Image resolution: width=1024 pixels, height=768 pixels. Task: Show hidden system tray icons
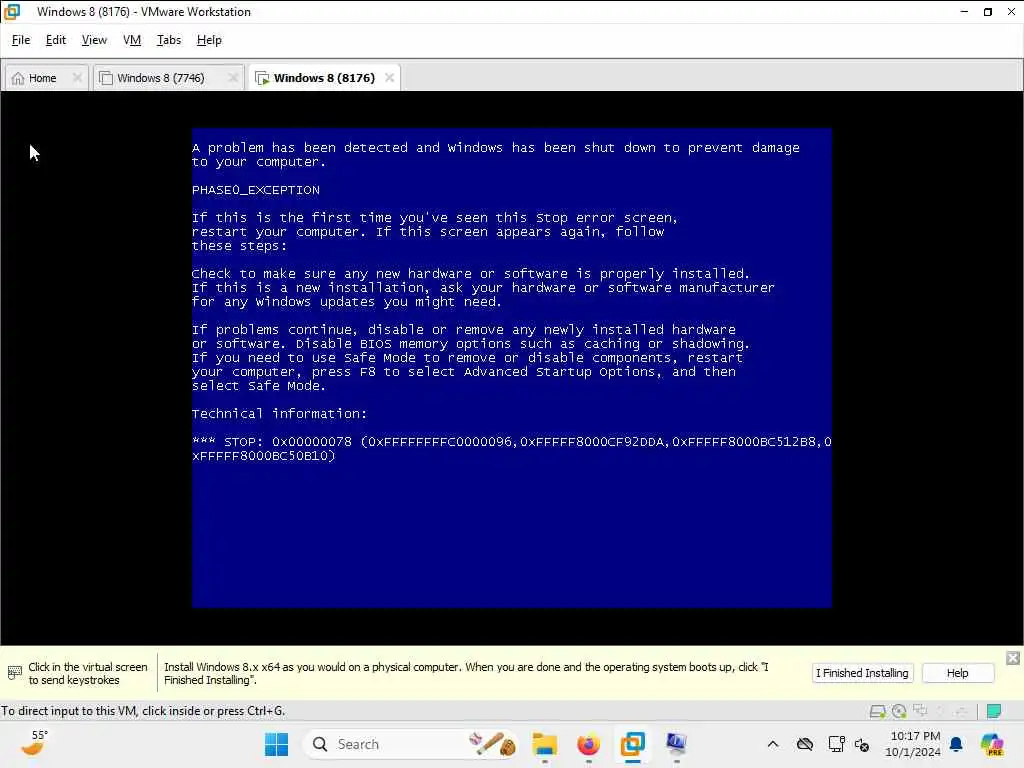773,744
